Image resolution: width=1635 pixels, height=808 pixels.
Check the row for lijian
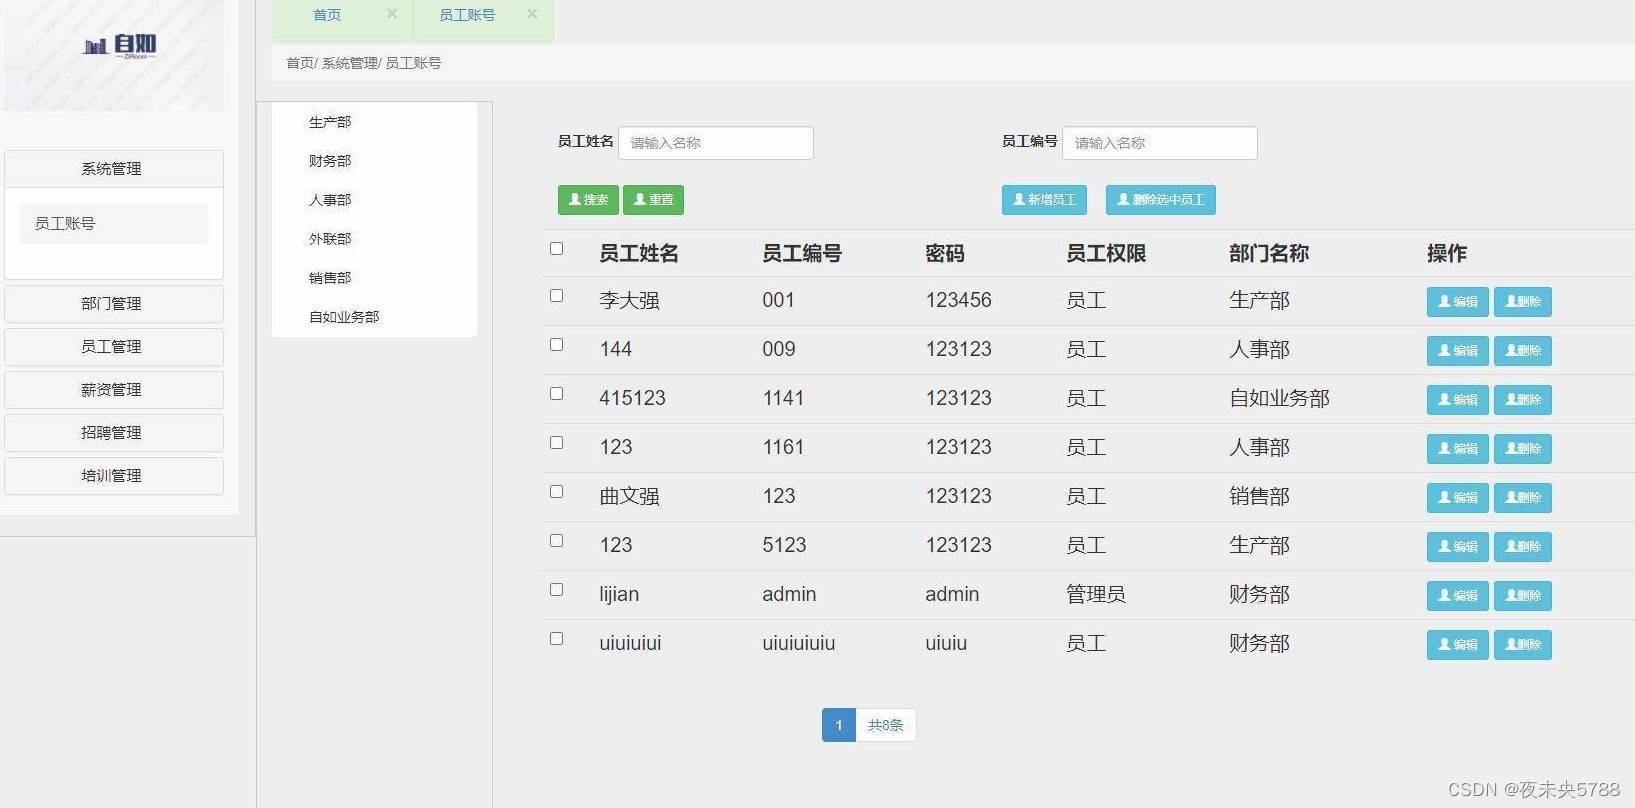[557, 590]
